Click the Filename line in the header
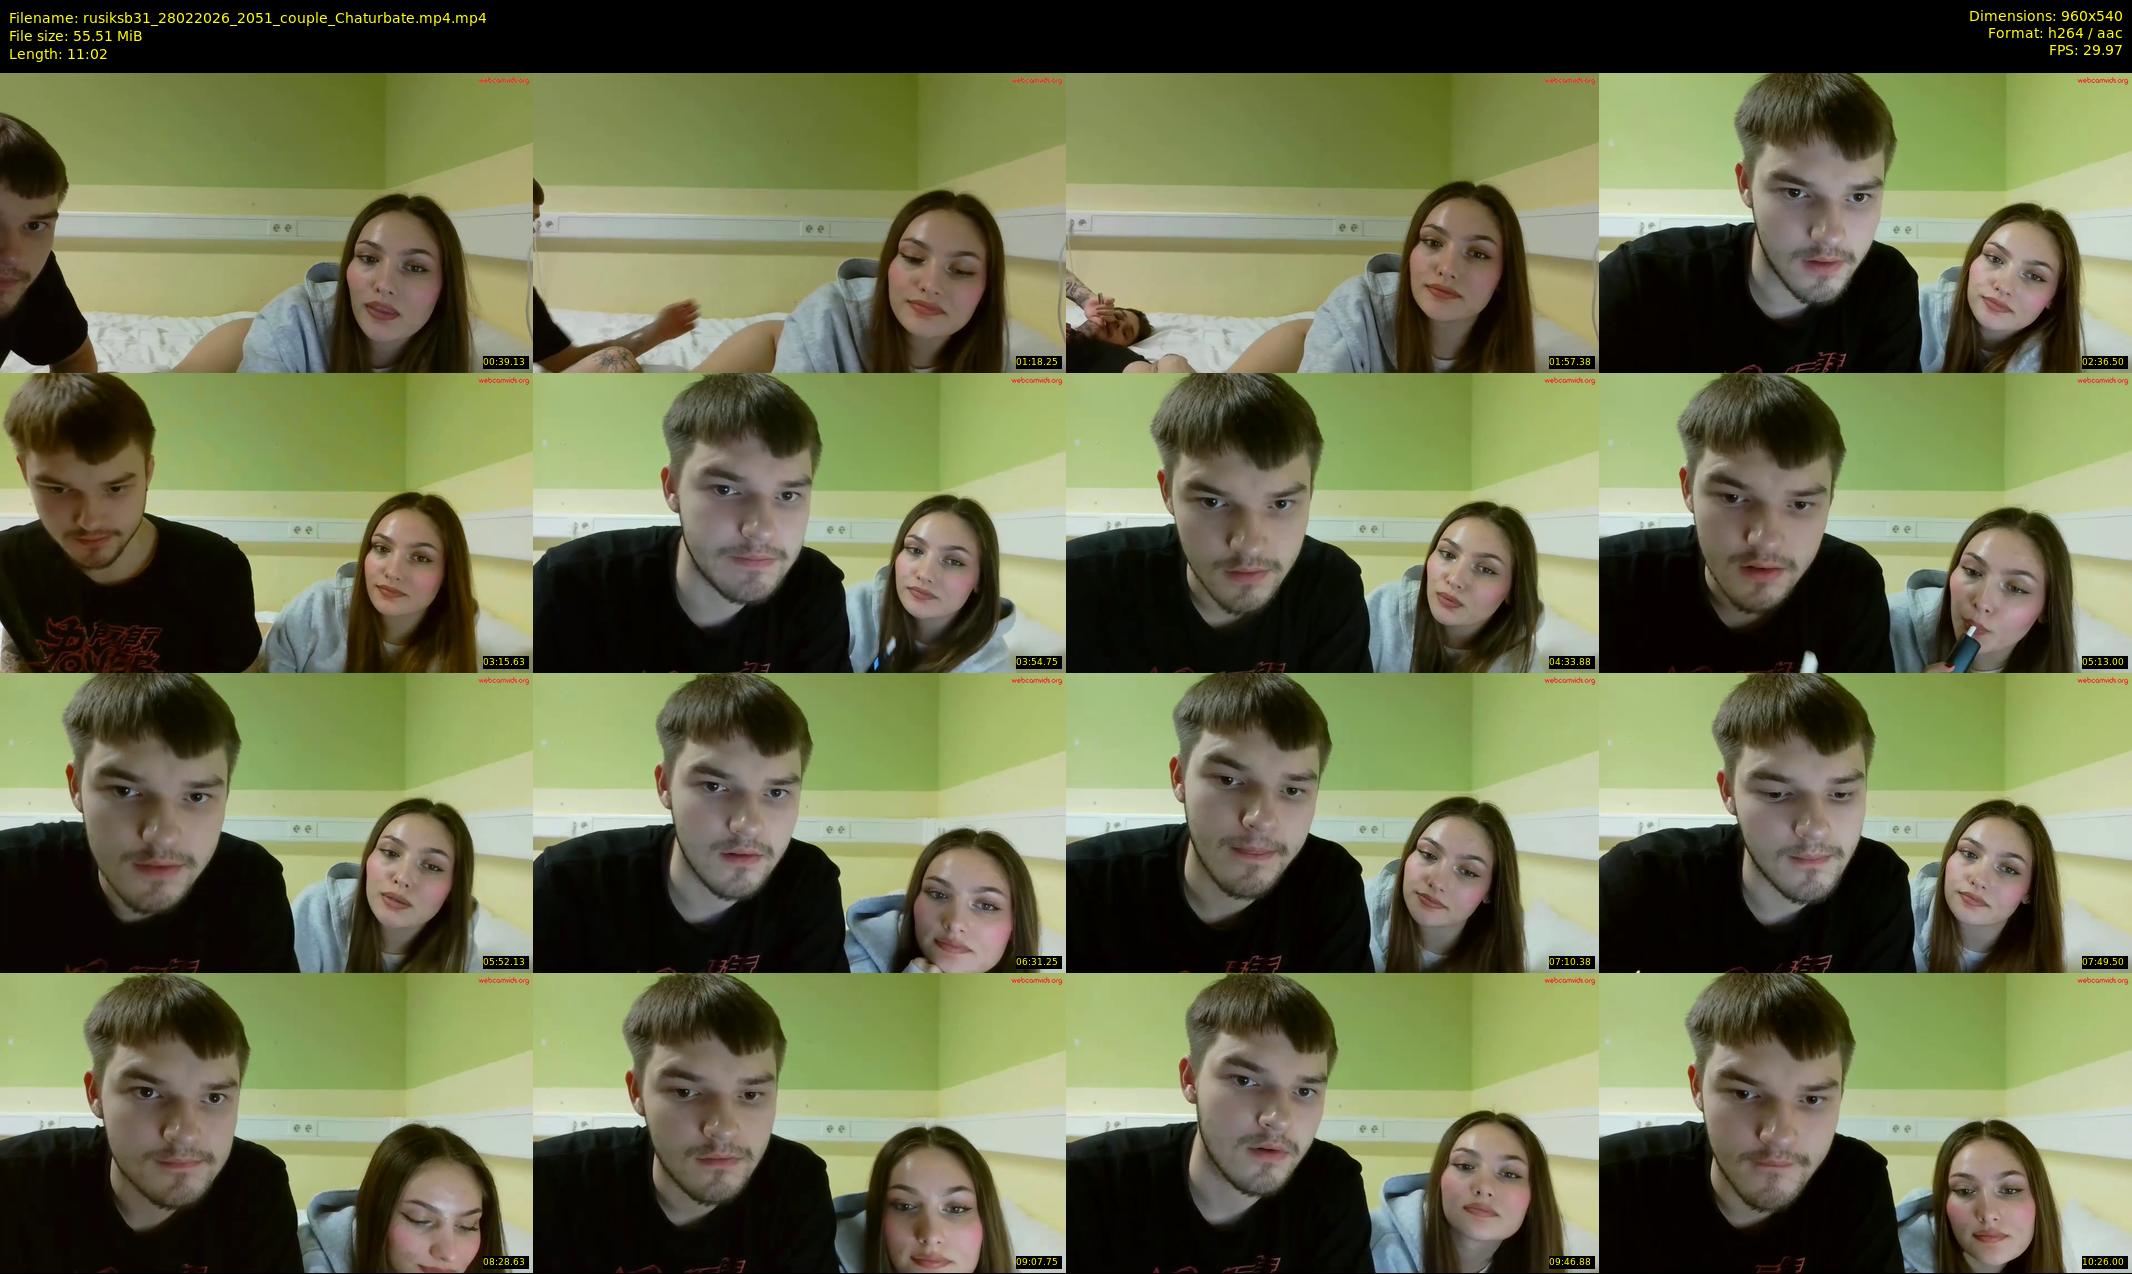Image resolution: width=2132 pixels, height=1274 pixels. (x=248, y=18)
